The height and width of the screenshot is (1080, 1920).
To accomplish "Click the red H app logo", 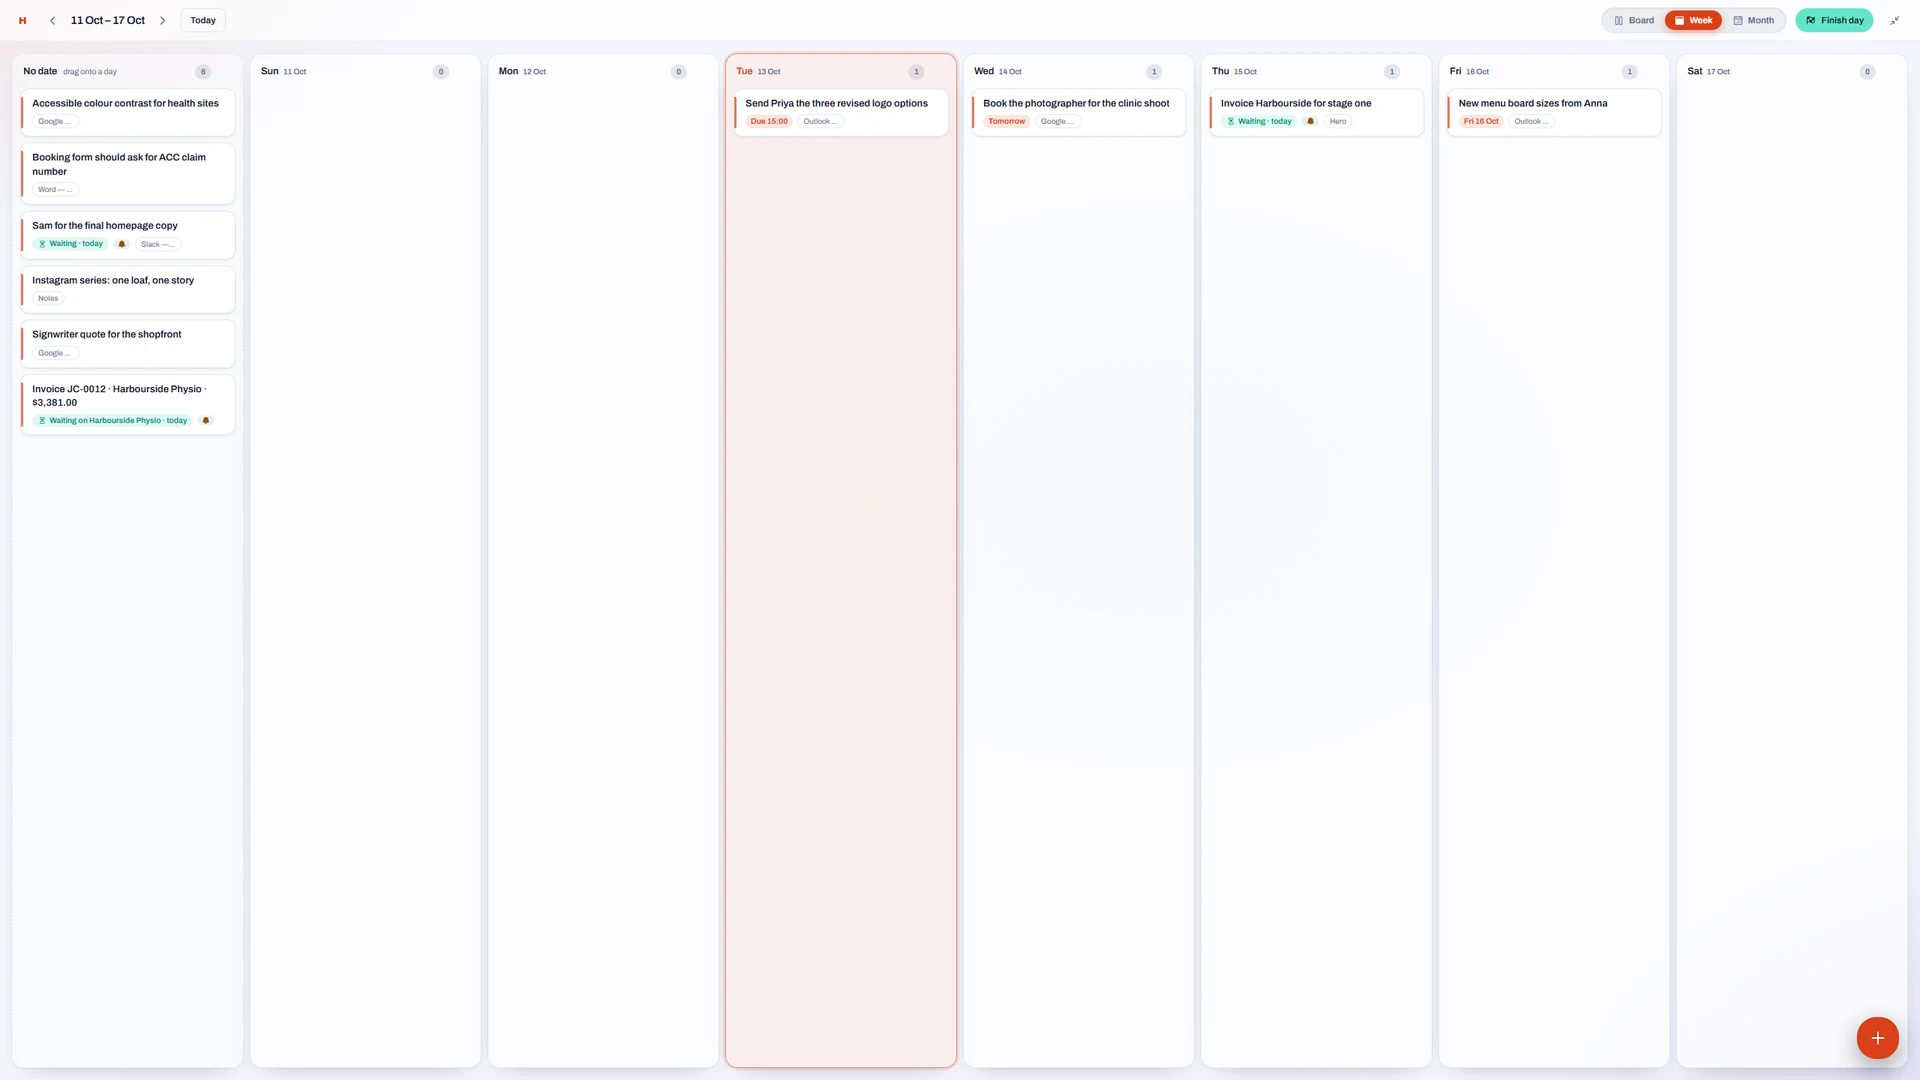I will 22,20.
